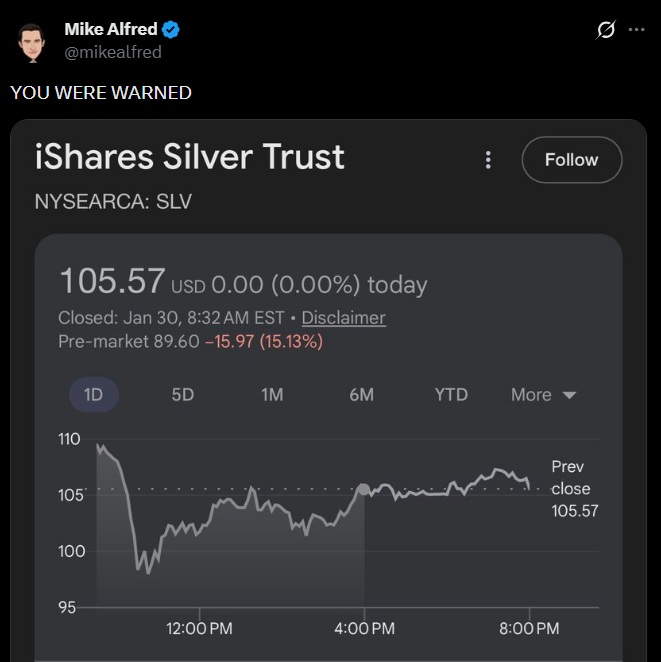
Task: Click the closing price dot on the chart
Action: [x=364, y=489]
